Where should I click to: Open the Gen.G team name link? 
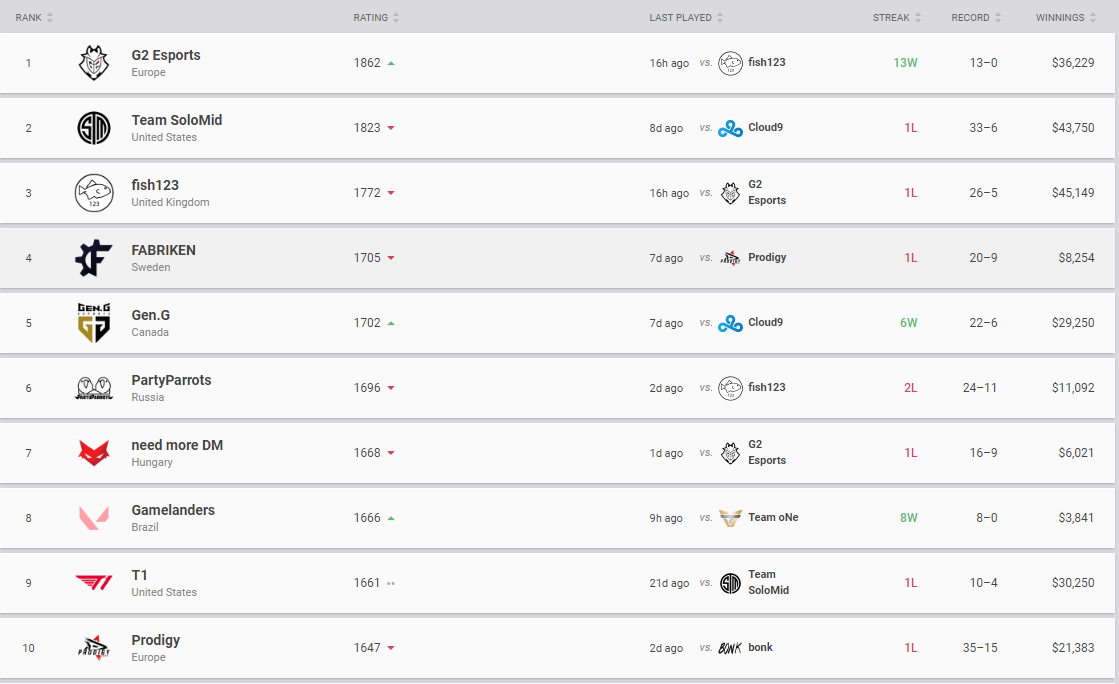pos(151,315)
